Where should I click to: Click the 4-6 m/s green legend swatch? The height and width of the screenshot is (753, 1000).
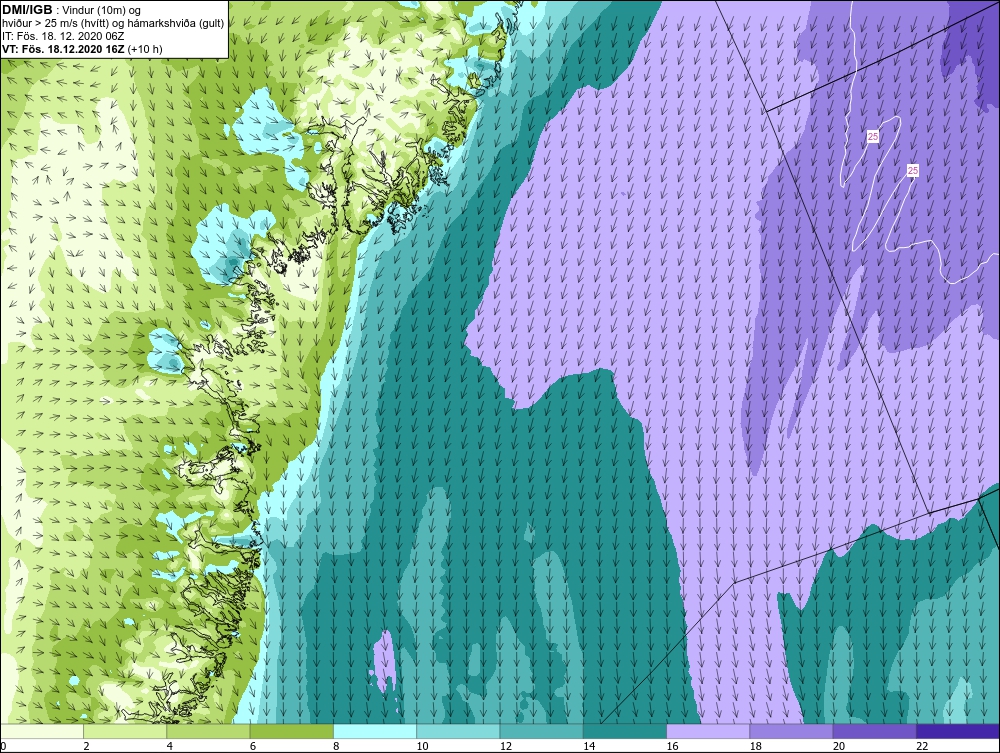209,731
